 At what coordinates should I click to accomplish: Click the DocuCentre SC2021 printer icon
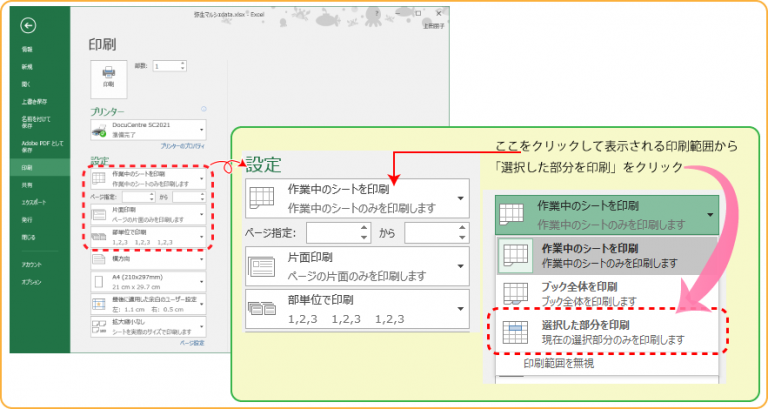[x=99, y=131]
